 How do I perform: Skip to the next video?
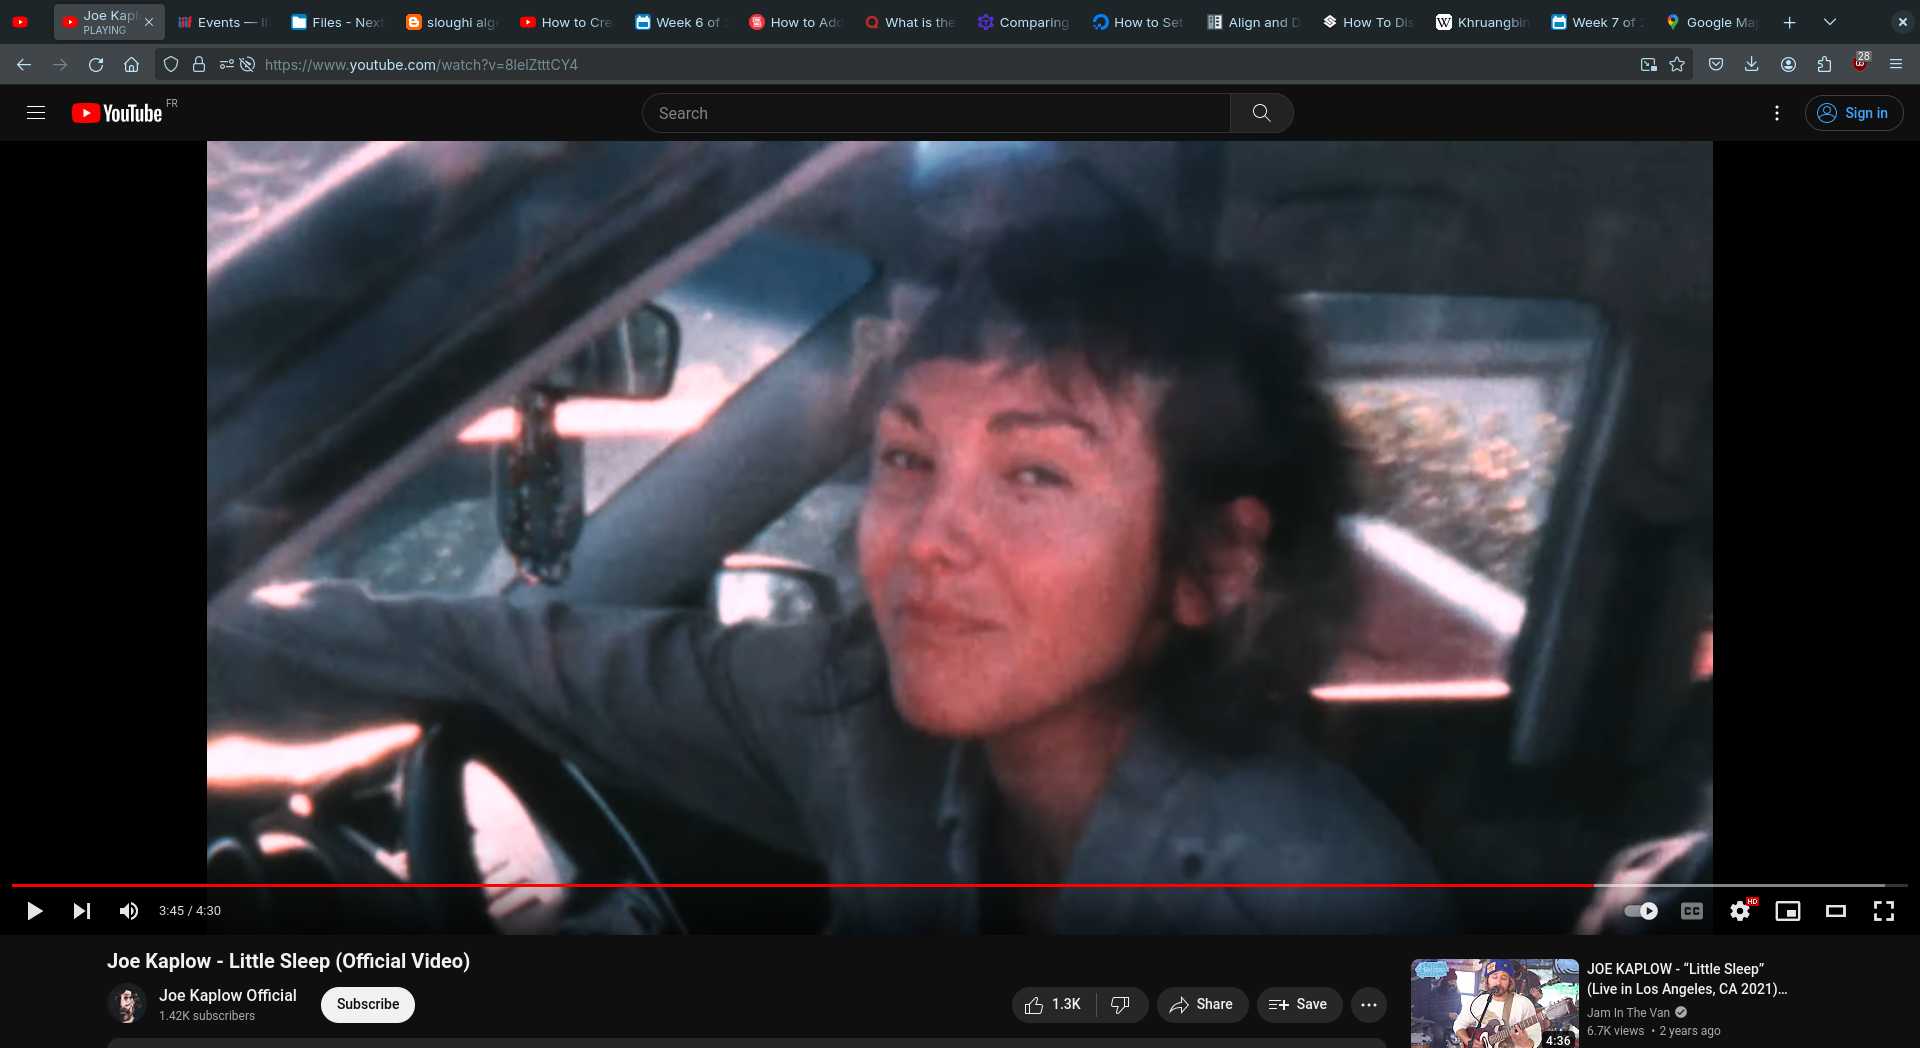(x=82, y=911)
